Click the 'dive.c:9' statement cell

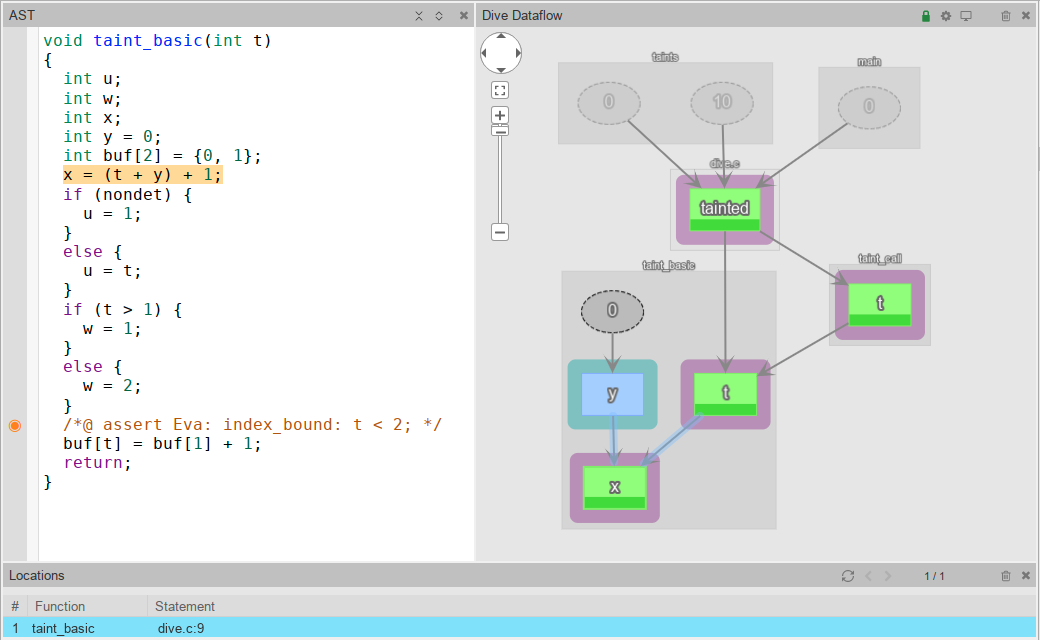[x=181, y=628]
